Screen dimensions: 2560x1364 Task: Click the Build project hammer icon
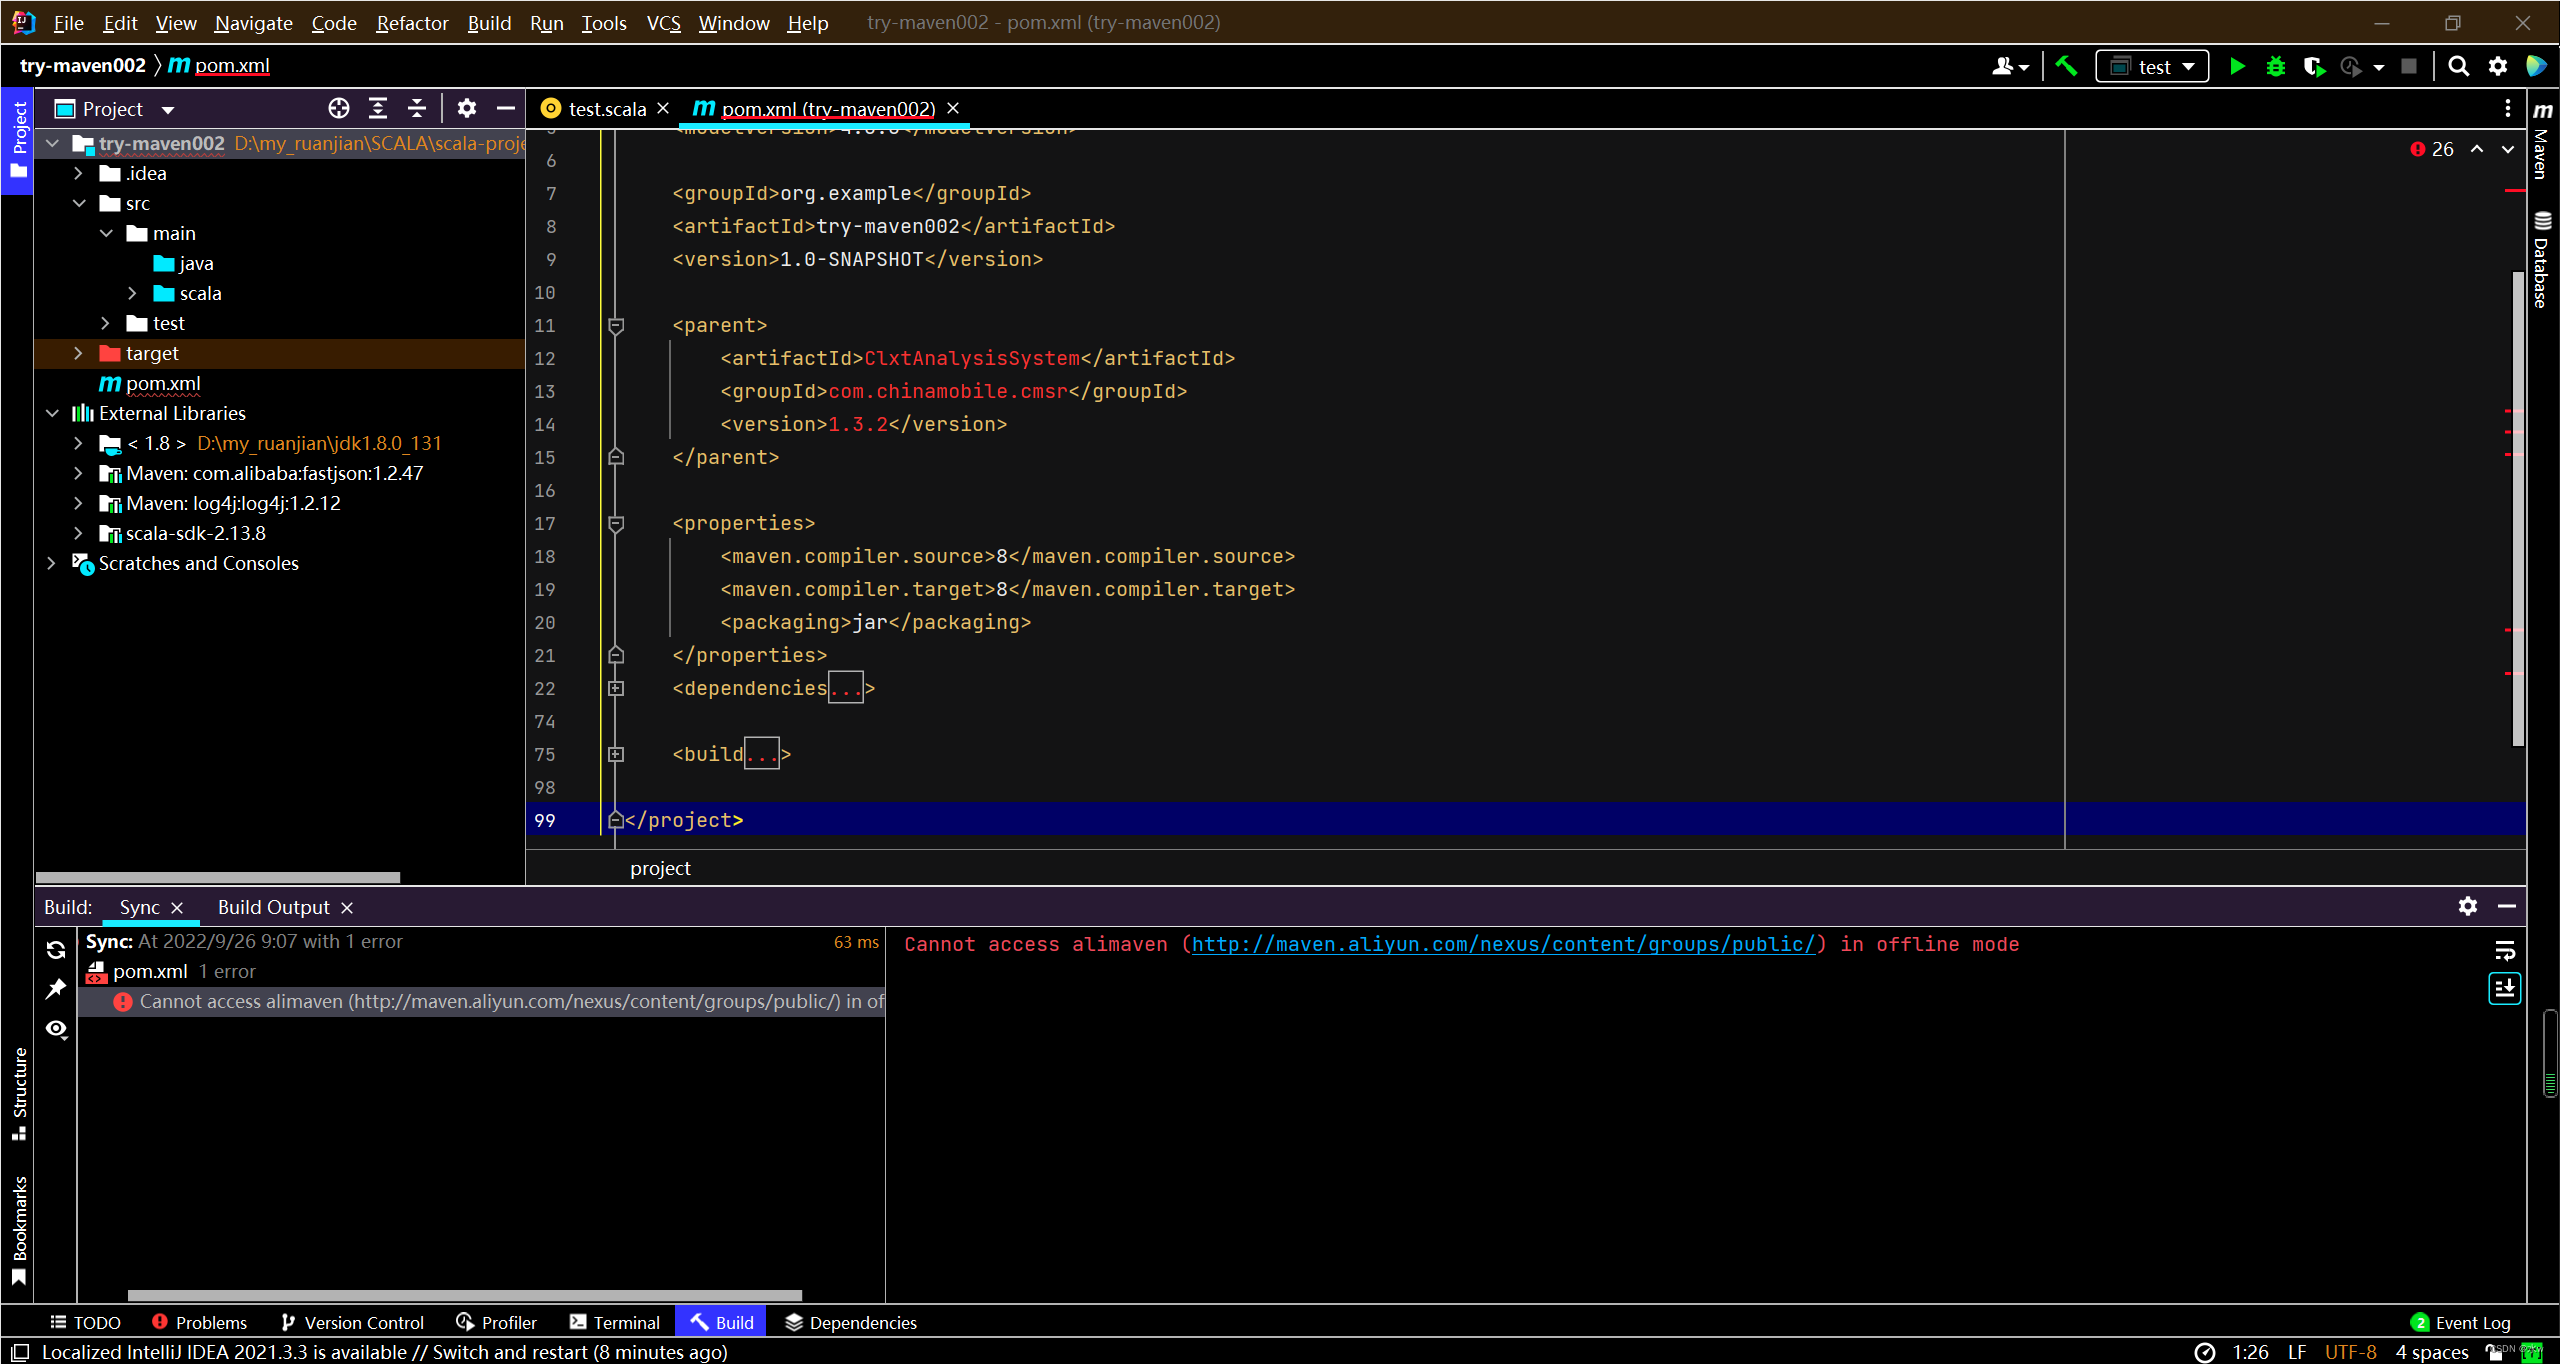tap(2066, 66)
